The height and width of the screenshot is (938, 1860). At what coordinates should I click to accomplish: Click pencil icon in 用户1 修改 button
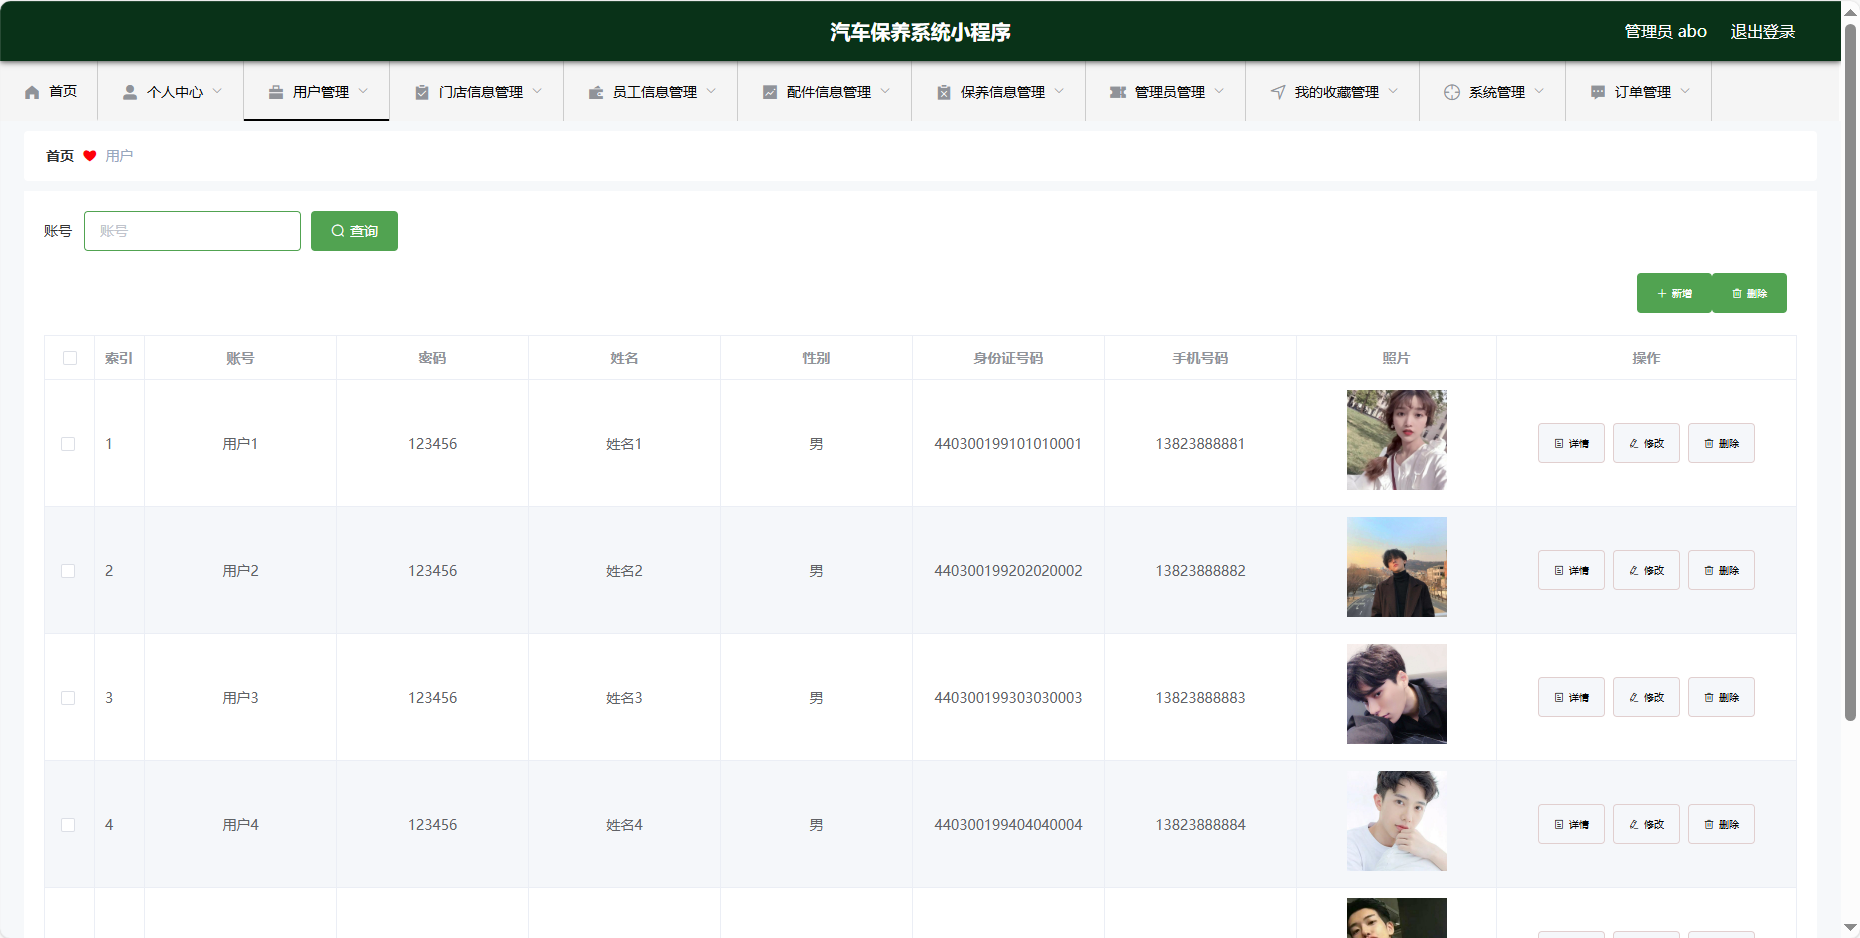coord(1634,444)
